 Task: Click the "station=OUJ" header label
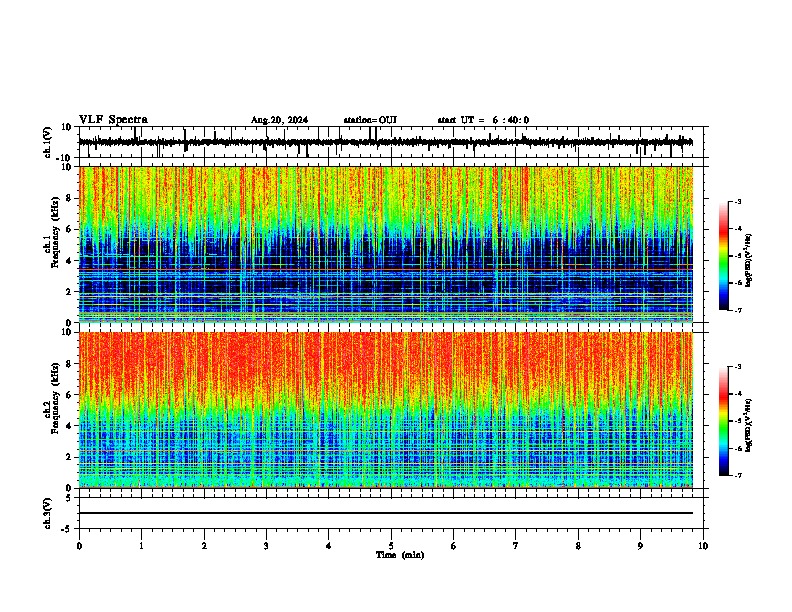370,120
